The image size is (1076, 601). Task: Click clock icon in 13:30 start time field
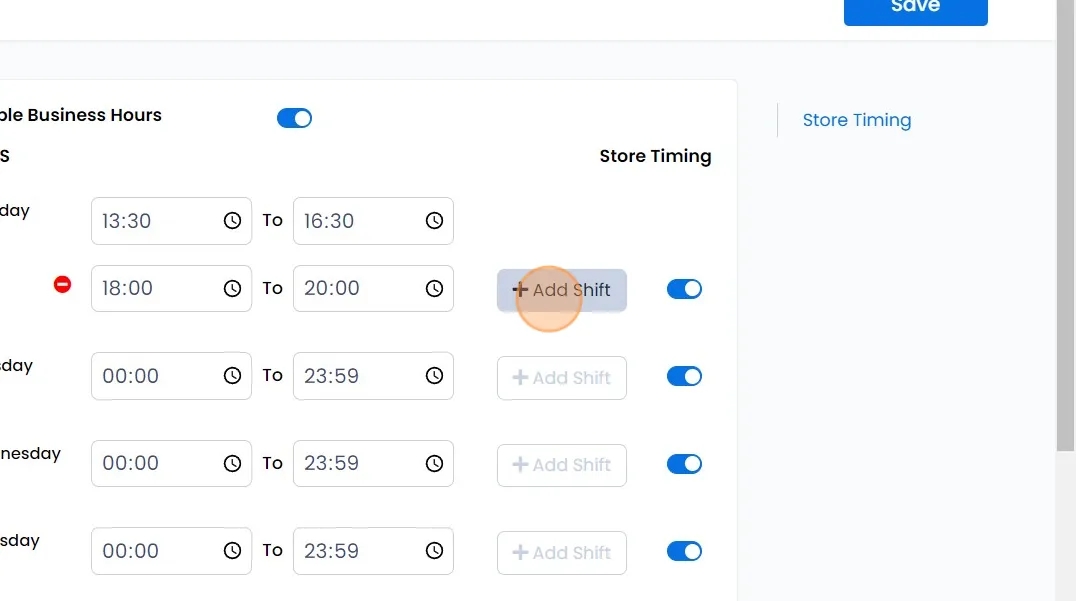pyautogui.click(x=232, y=221)
